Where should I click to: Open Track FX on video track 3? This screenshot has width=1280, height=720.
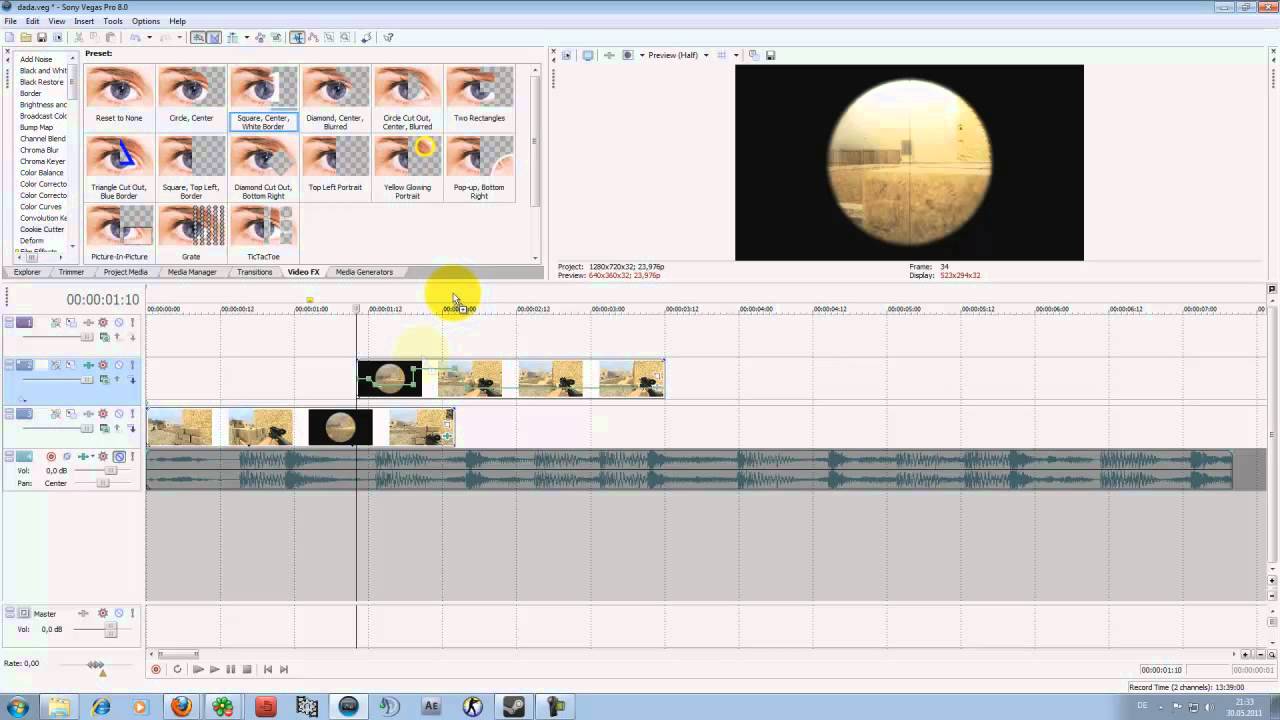click(x=88, y=413)
